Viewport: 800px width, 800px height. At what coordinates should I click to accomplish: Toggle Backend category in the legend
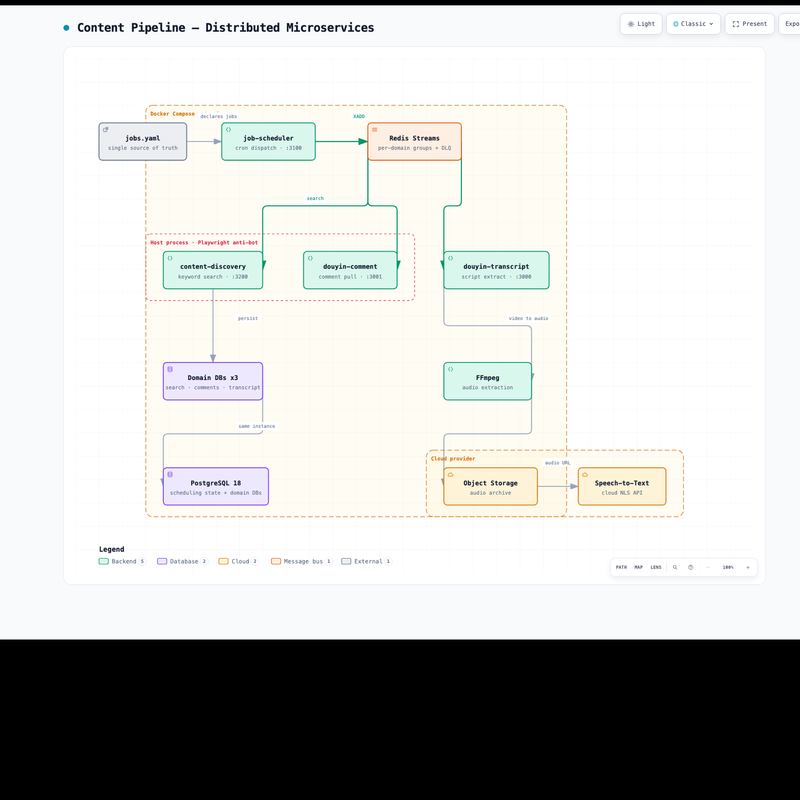(122, 561)
